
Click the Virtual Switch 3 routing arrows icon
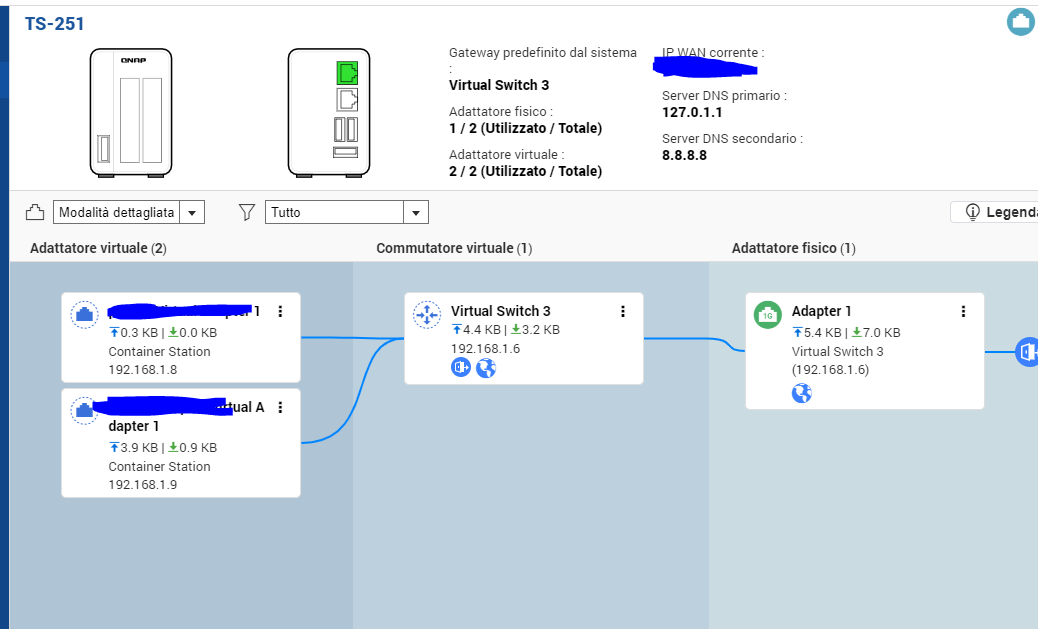point(427,315)
